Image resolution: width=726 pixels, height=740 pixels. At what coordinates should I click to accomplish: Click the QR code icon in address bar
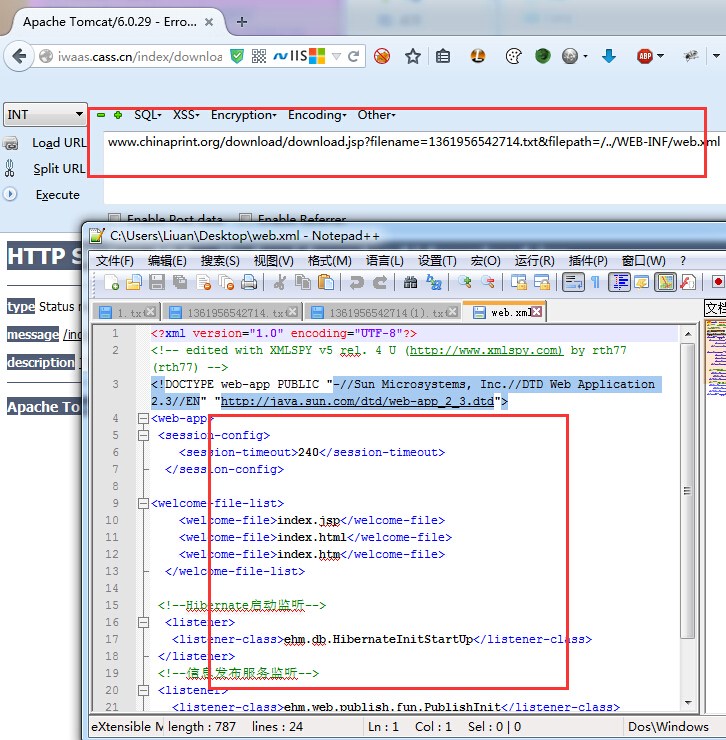tap(259, 57)
